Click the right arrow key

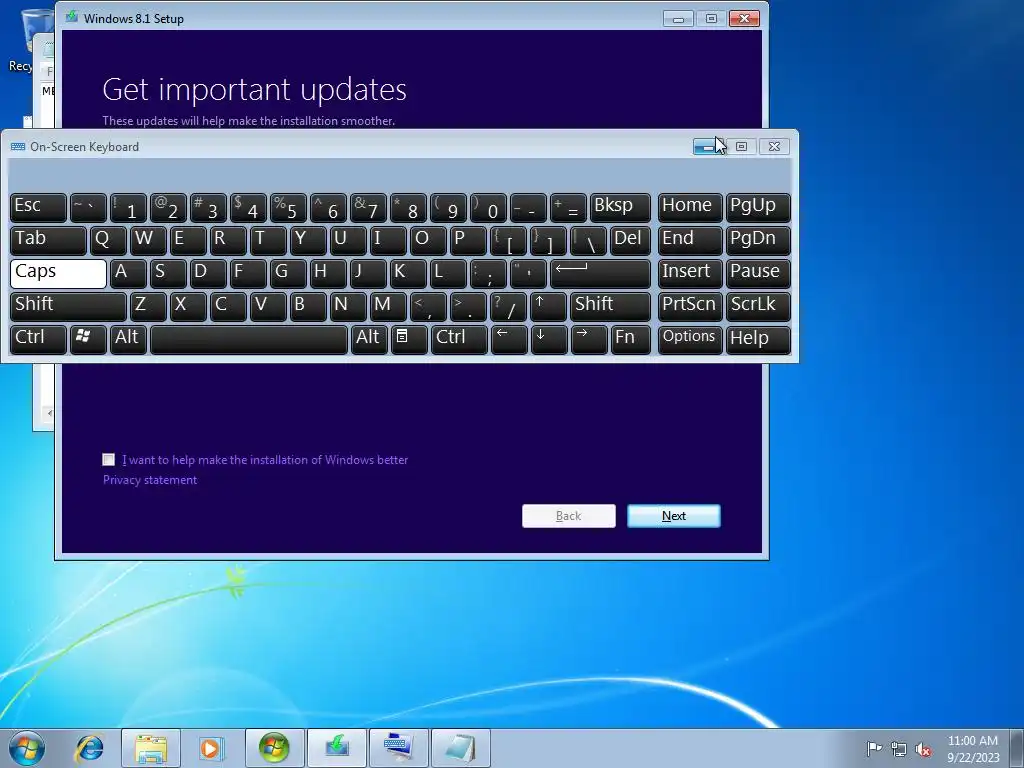(589, 339)
